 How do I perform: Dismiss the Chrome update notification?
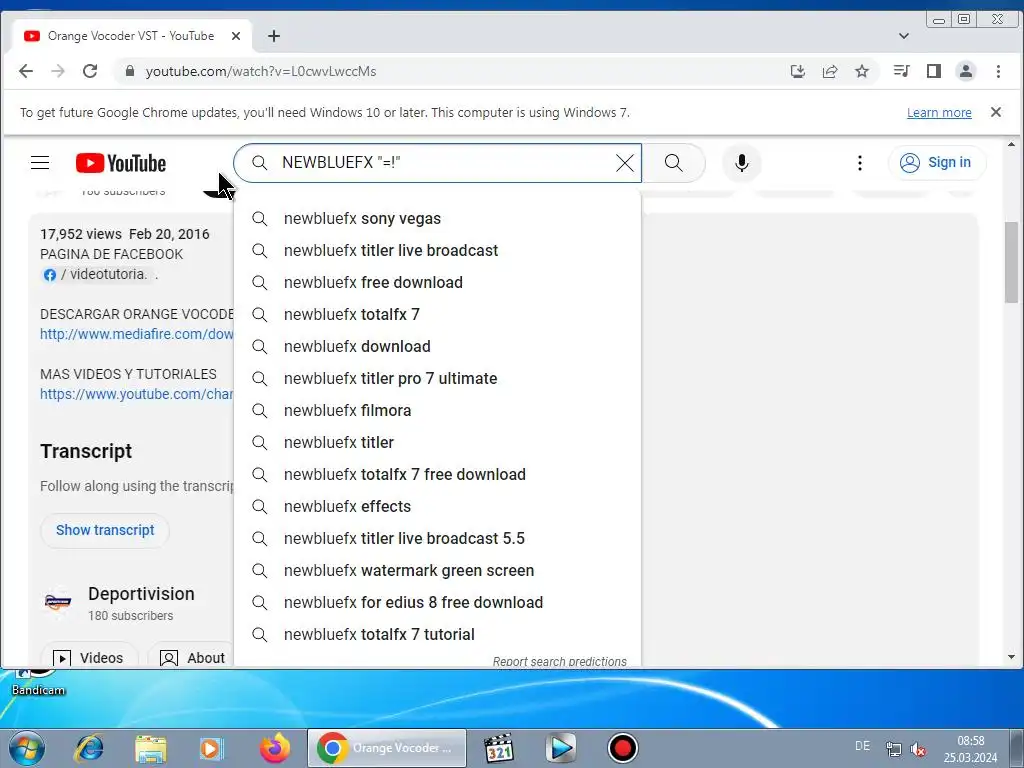[996, 112]
